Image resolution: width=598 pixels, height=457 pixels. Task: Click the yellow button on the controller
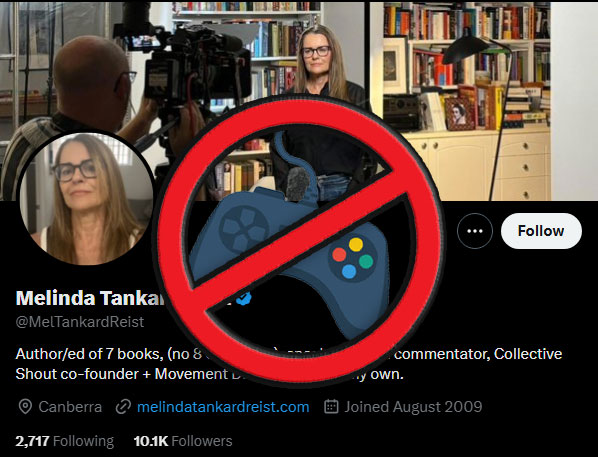point(355,245)
